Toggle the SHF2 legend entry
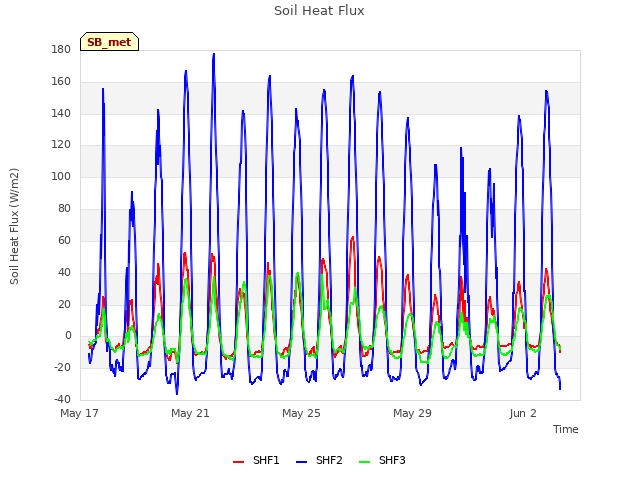This screenshot has height=480, width=640. 319,460
